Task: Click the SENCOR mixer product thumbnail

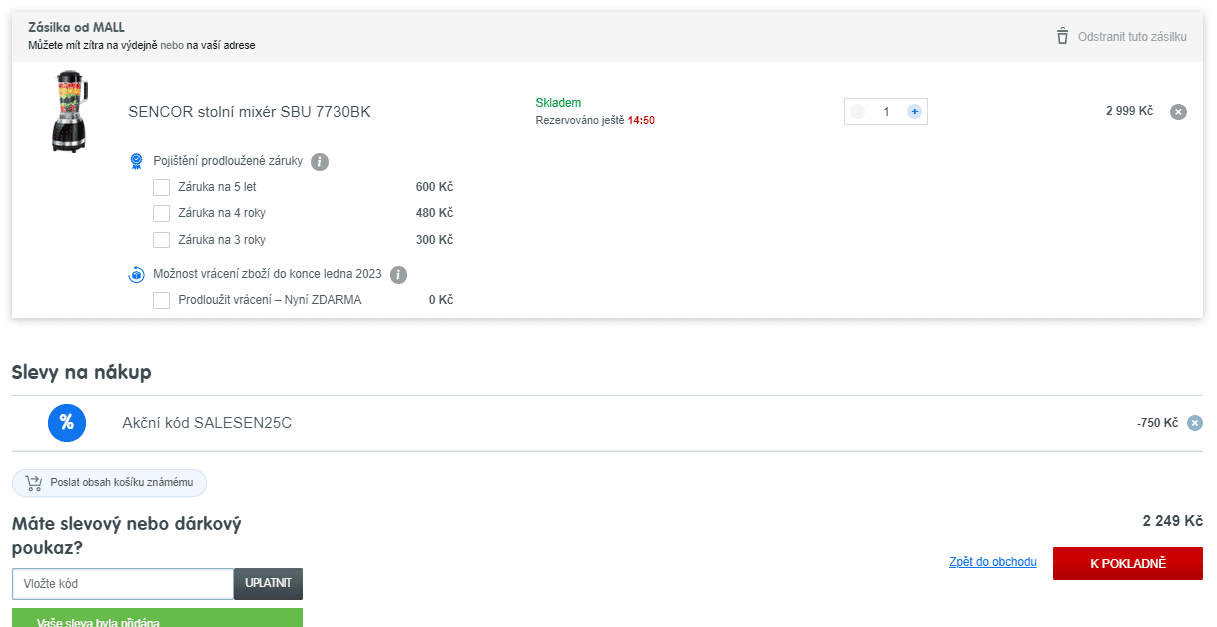Action: [x=70, y=111]
